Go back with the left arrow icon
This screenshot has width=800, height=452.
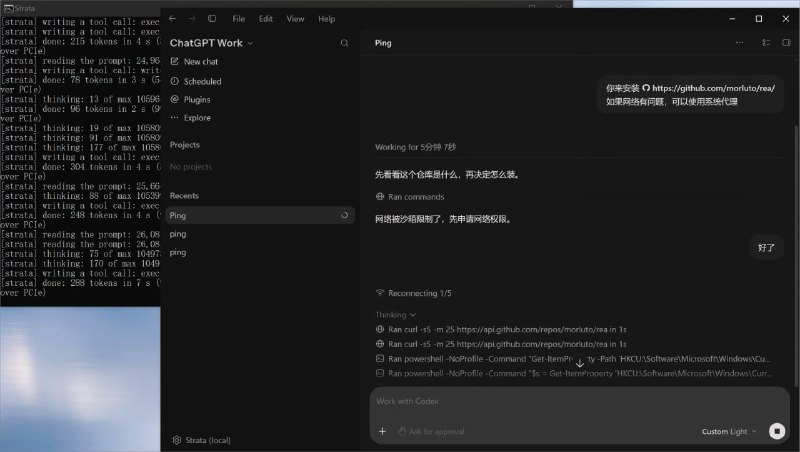(x=172, y=19)
